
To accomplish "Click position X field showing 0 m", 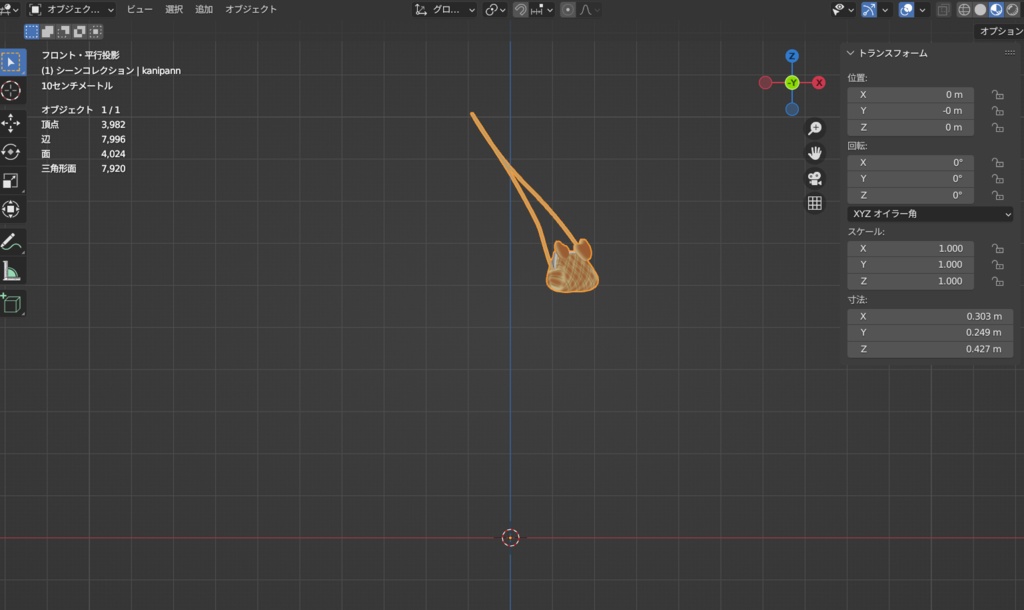I will coord(910,95).
